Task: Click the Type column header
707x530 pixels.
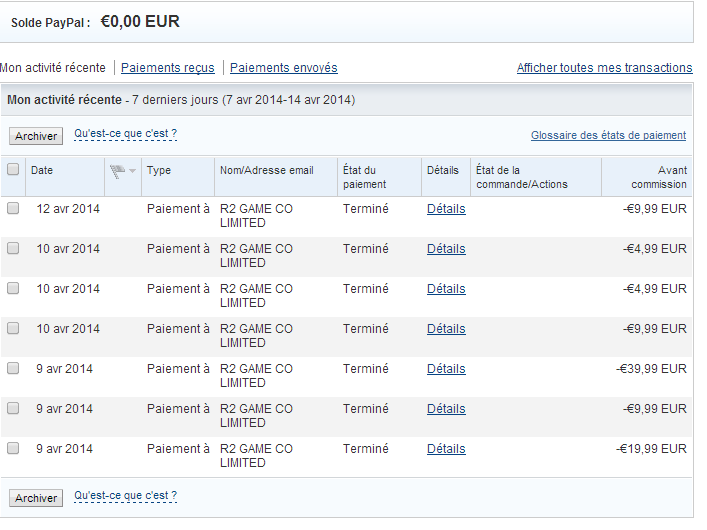Action: [159, 171]
